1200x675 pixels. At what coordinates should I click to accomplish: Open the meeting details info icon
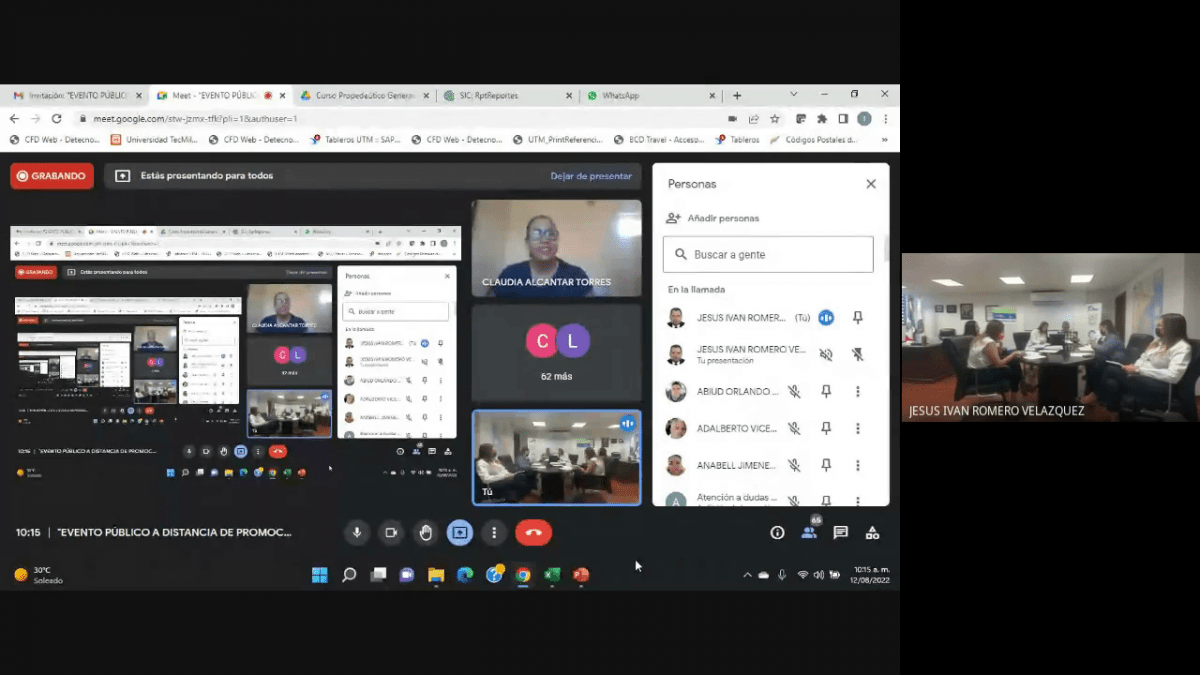pos(777,533)
